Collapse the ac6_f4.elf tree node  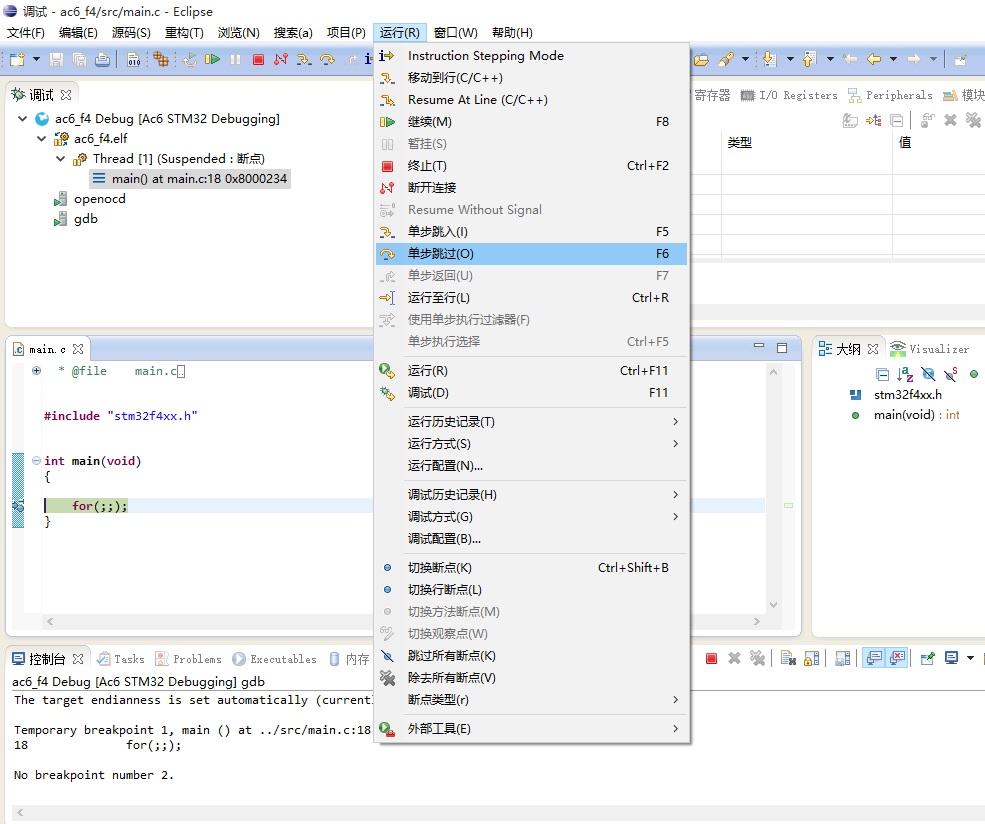[41, 139]
